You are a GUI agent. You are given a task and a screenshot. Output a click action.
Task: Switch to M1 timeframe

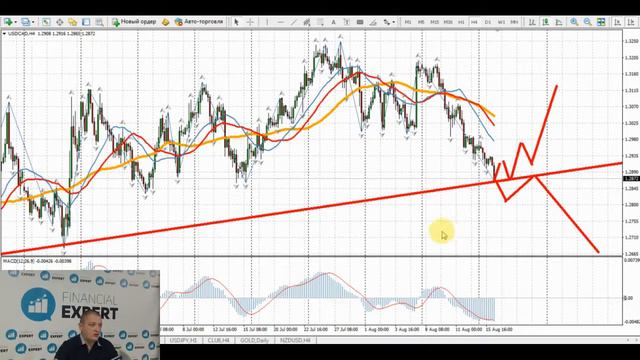pos(407,22)
